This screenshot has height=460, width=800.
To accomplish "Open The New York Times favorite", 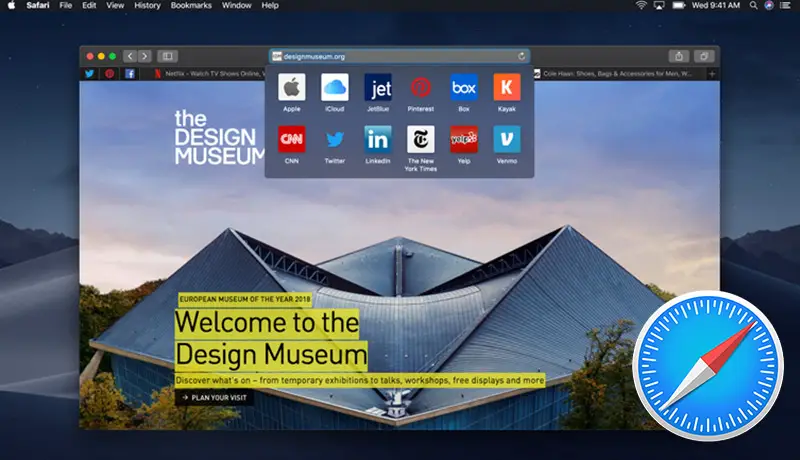I will (420, 139).
